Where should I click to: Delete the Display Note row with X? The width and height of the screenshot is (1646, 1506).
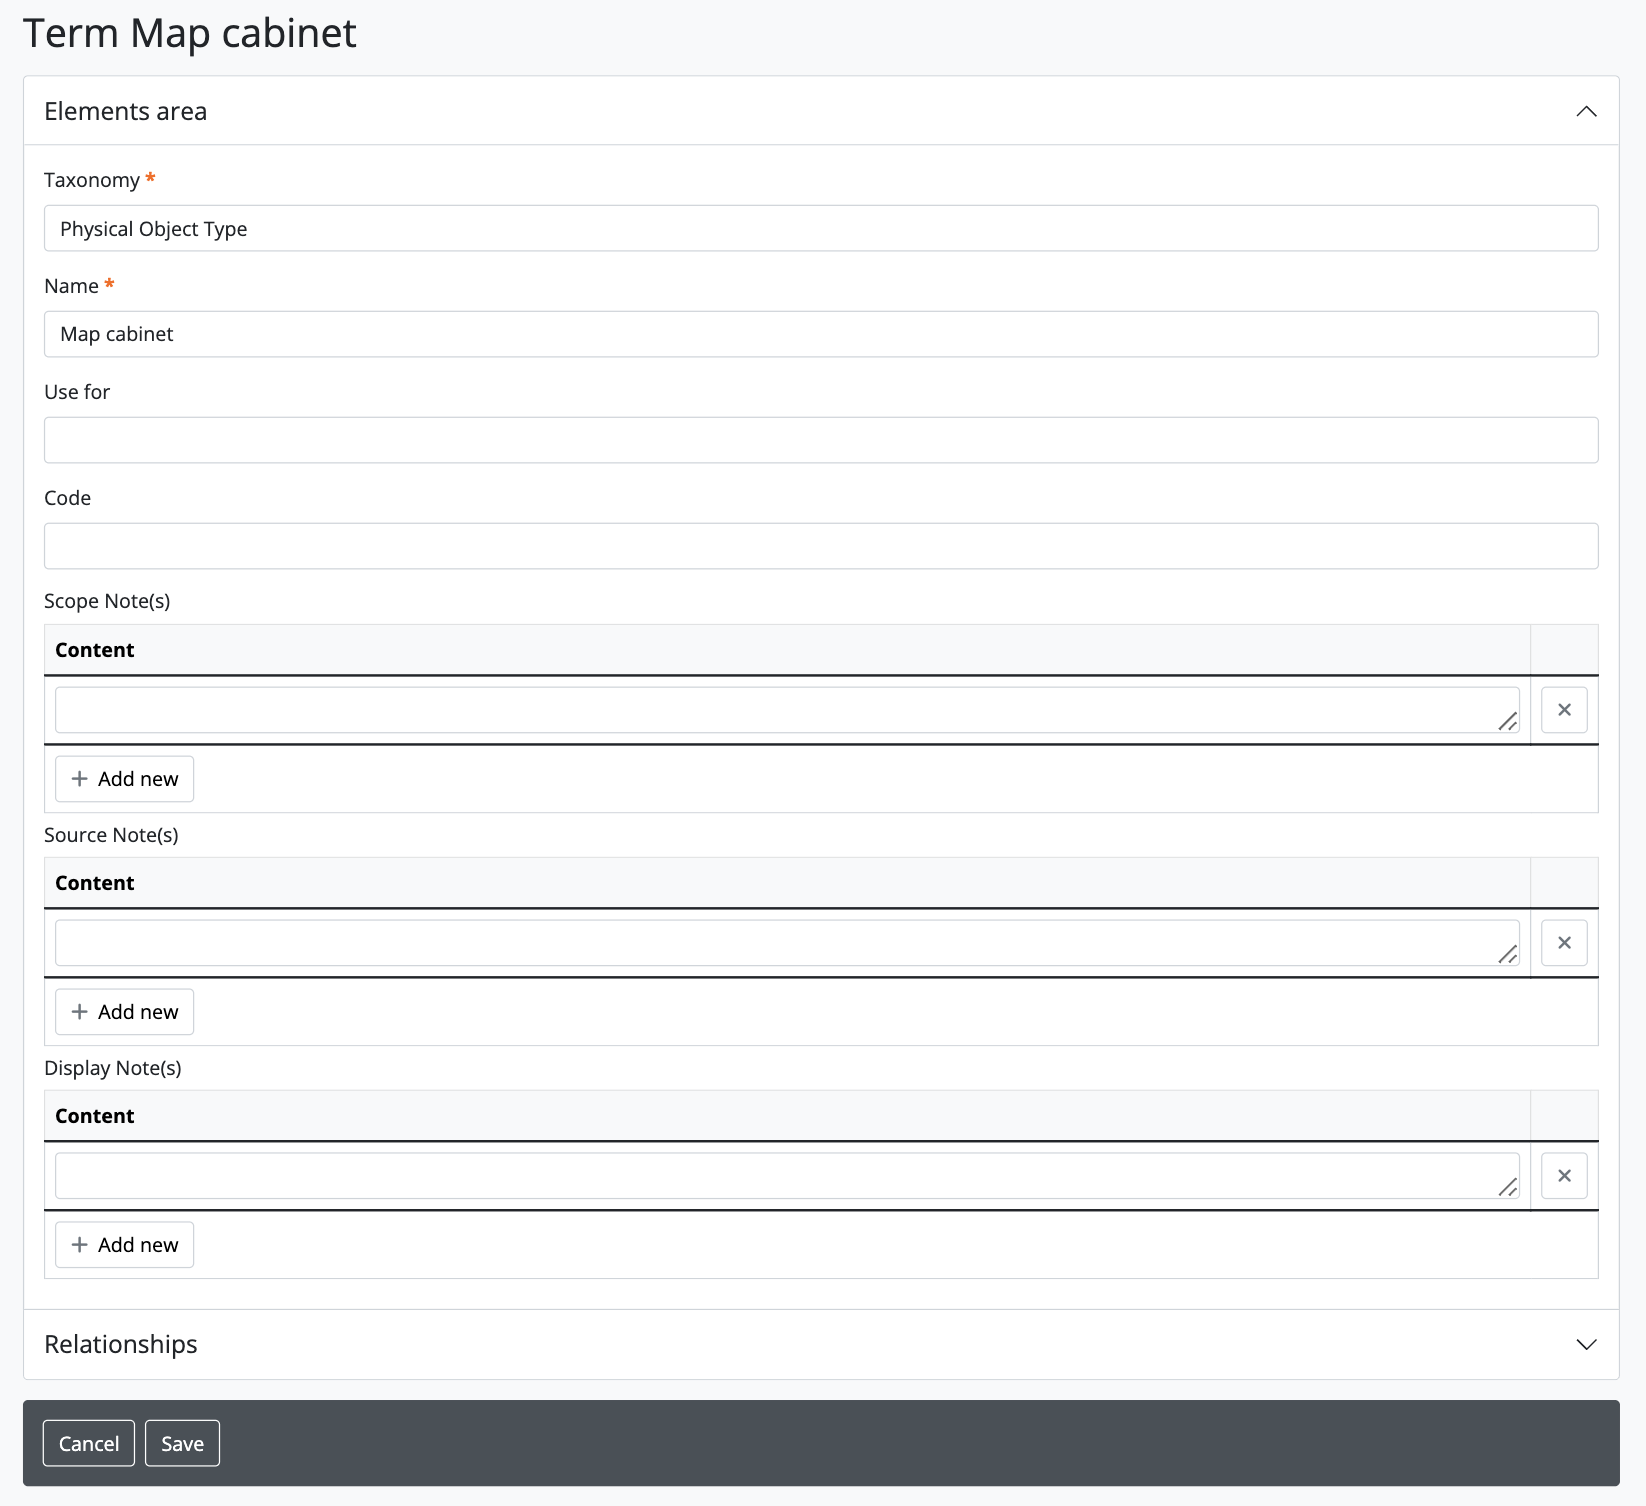point(1564,1176)
